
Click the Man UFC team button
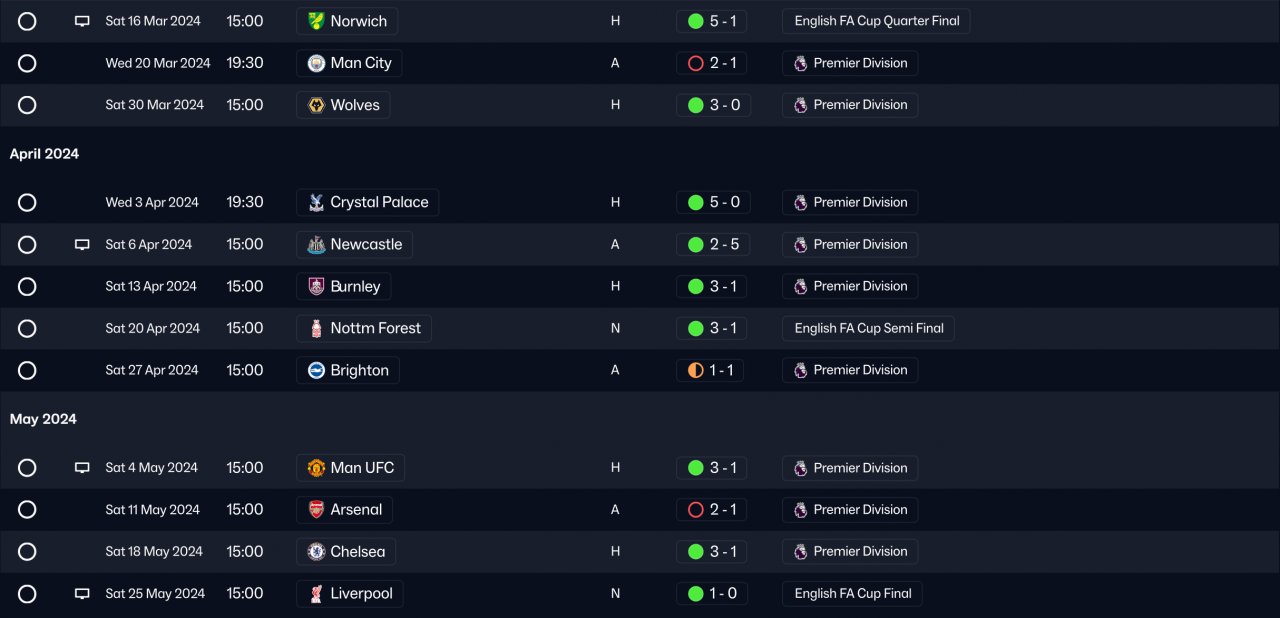tap(362, 468)
